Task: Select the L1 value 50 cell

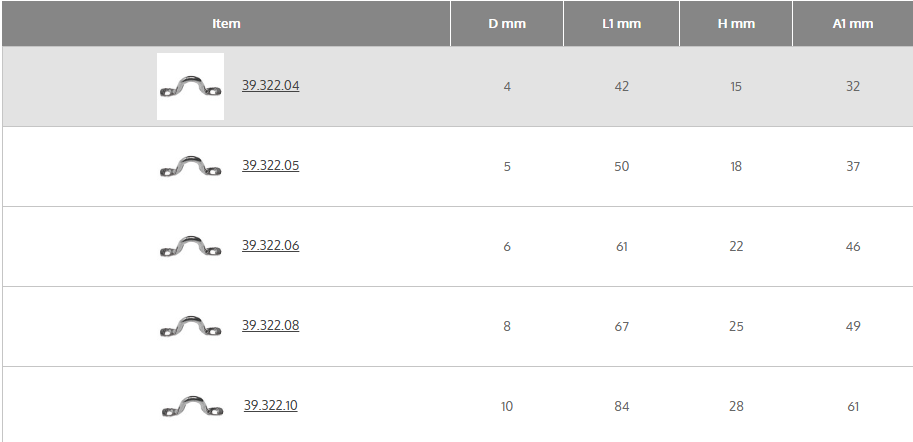Action: [622, 167]
